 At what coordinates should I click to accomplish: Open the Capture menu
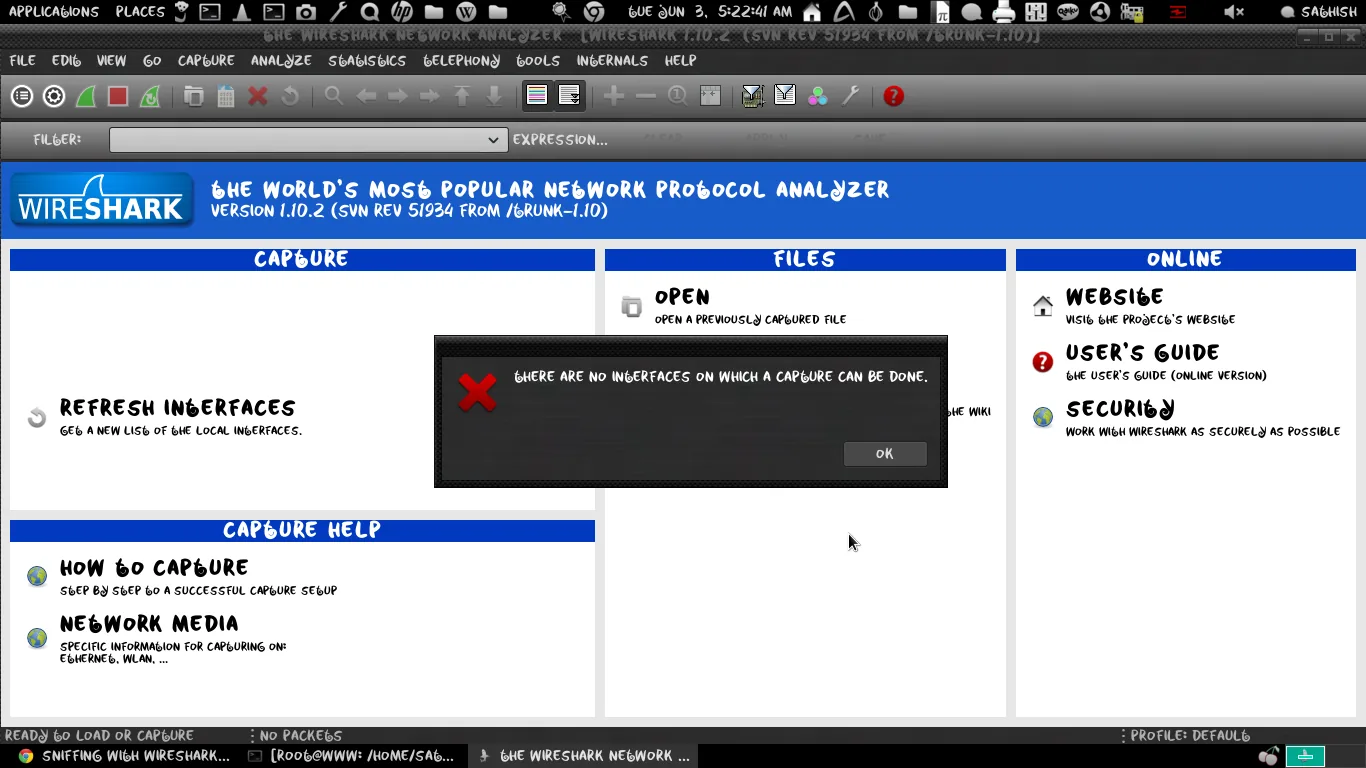(206, 61)
